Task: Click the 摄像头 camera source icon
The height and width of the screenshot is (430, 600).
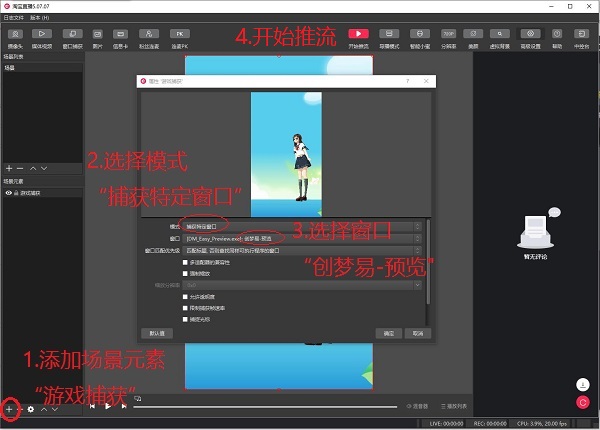Action: (16, 37)
